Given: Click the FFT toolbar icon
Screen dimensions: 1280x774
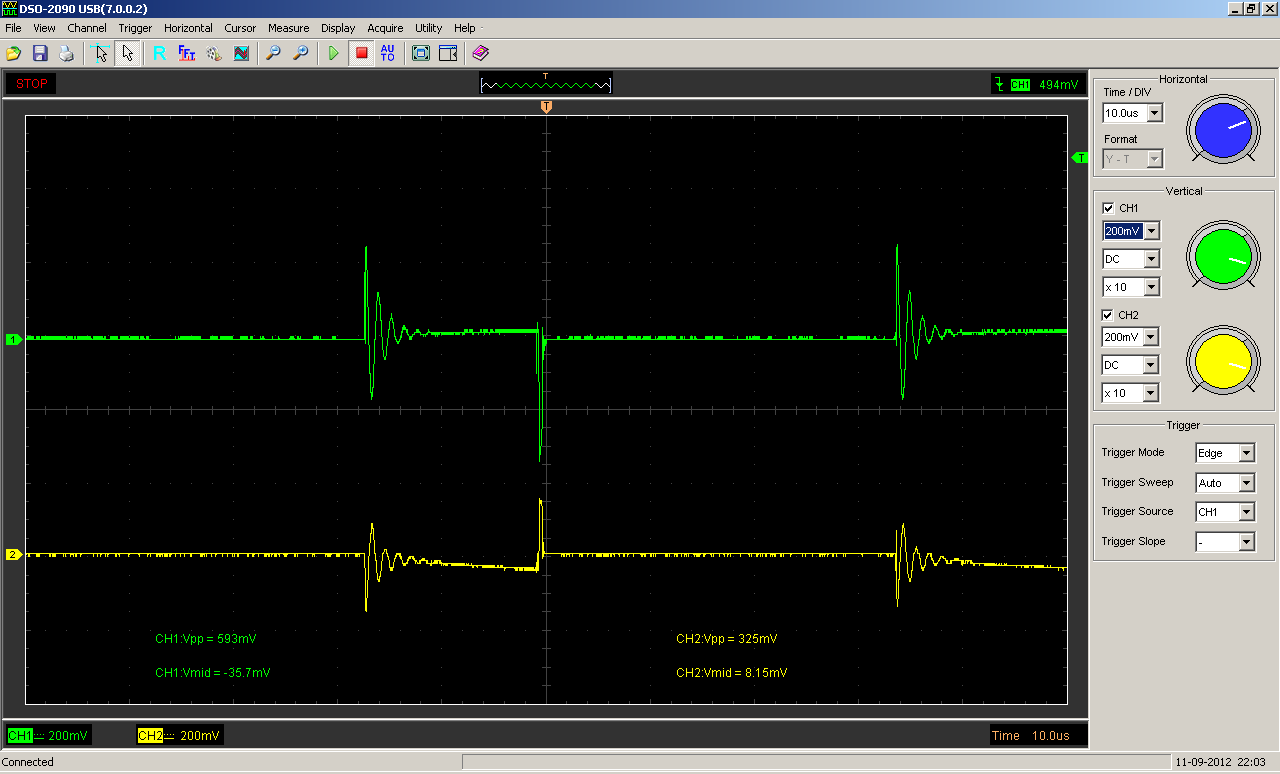Looking at the screenshot, I should tap(186, 53).
